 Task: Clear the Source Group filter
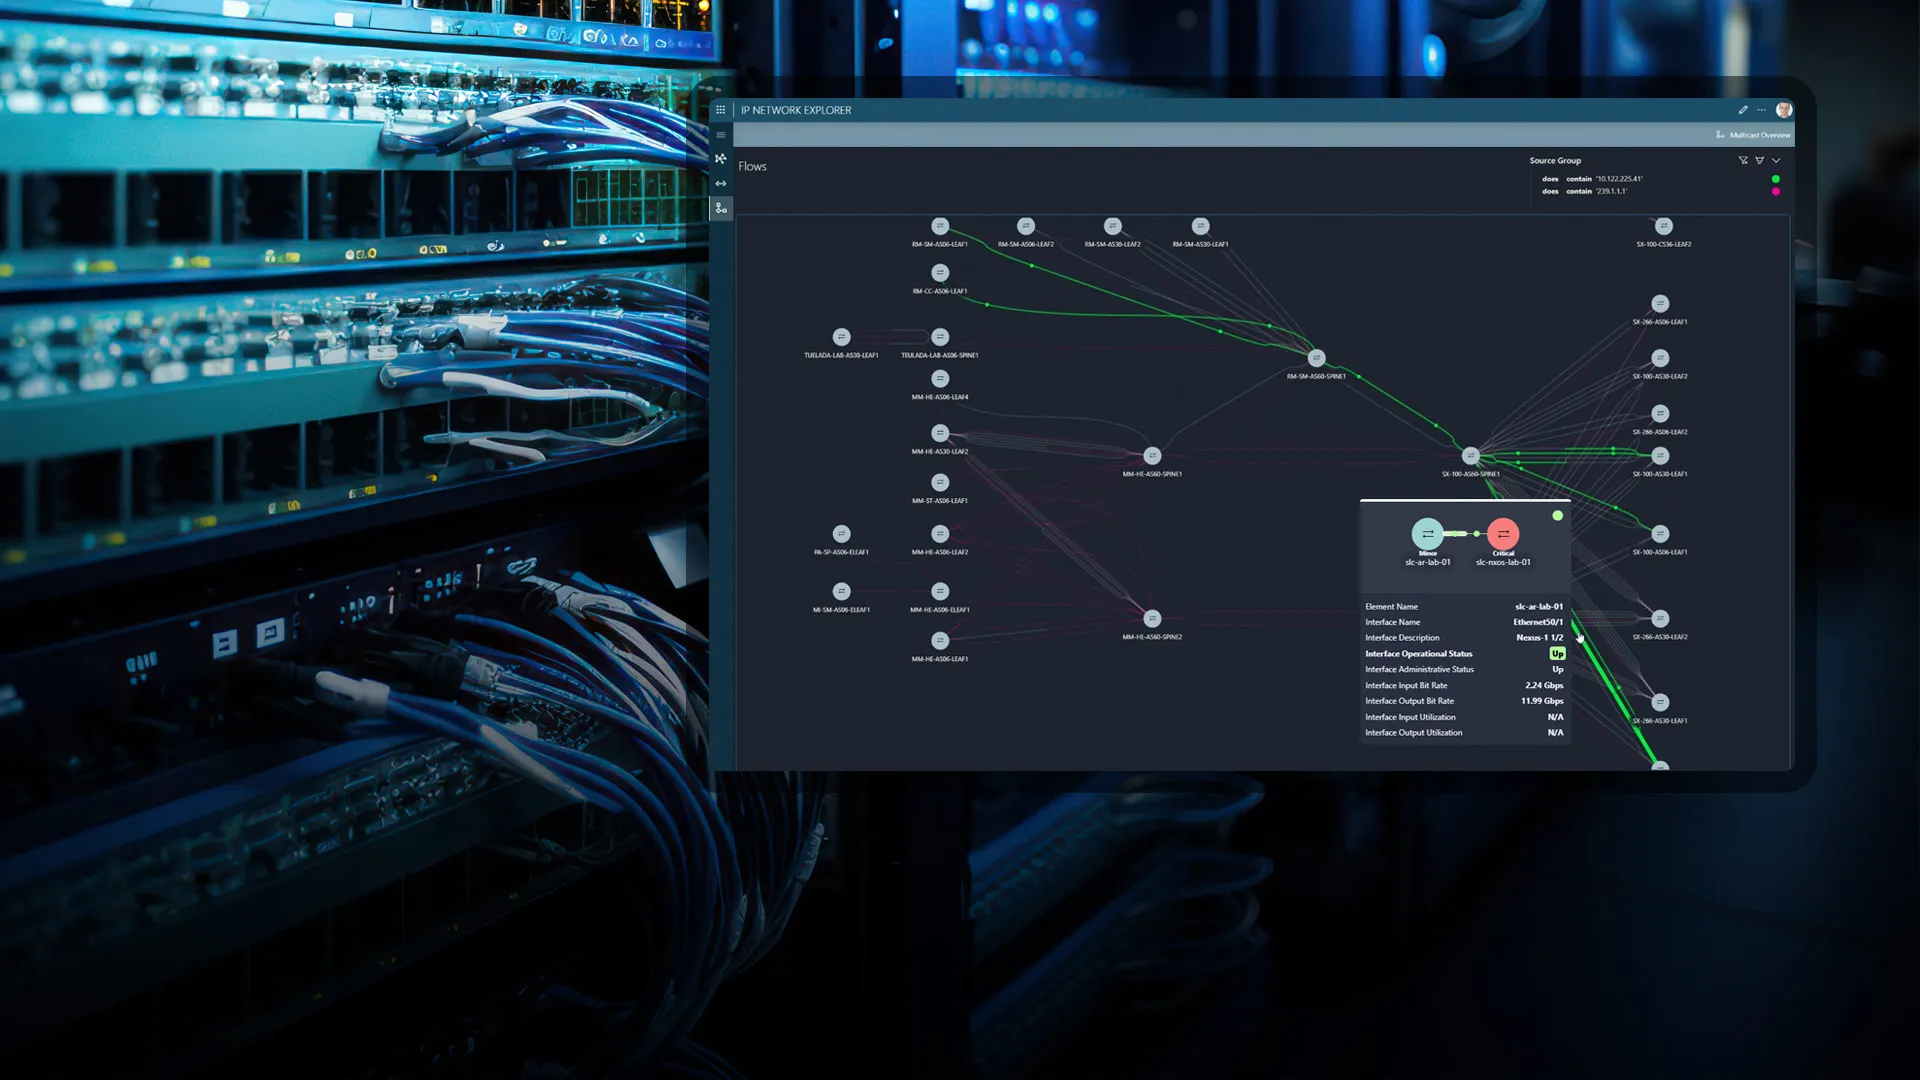coord(1743,160)
